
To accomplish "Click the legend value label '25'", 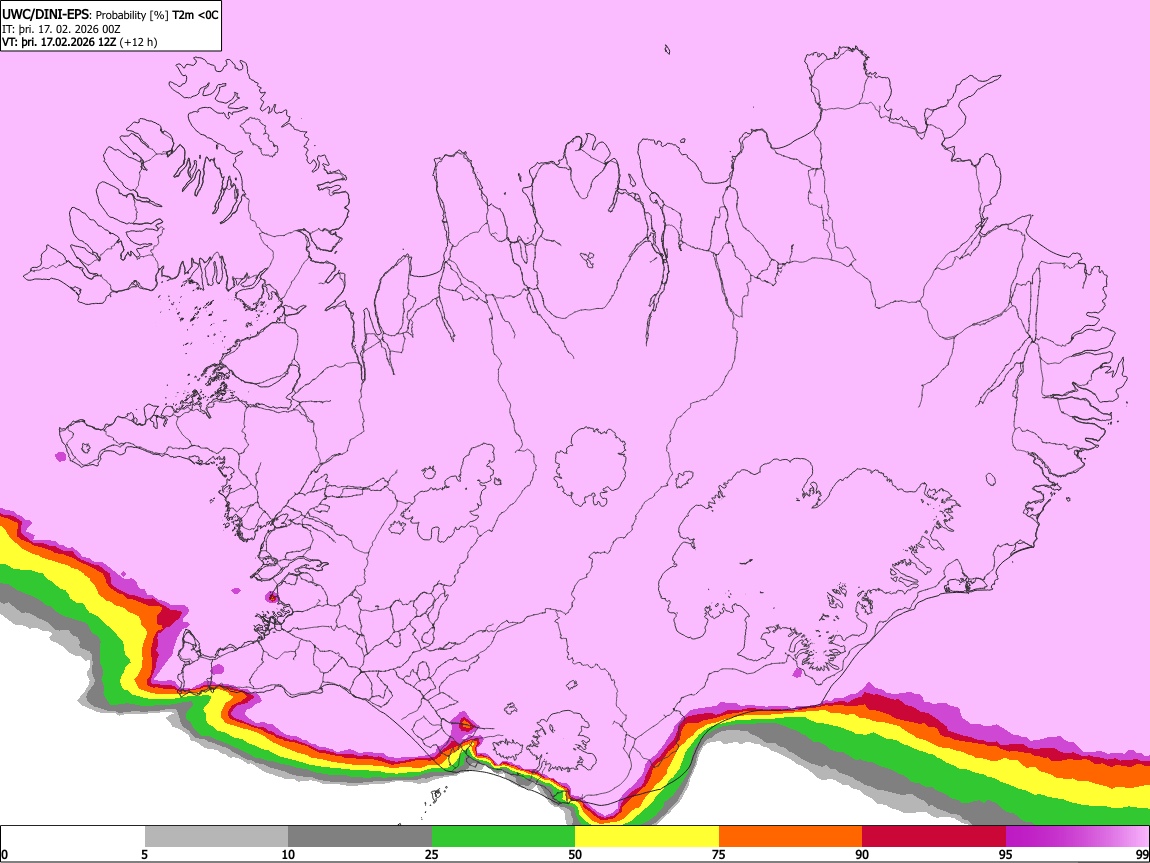I will [x=431, y=854].
